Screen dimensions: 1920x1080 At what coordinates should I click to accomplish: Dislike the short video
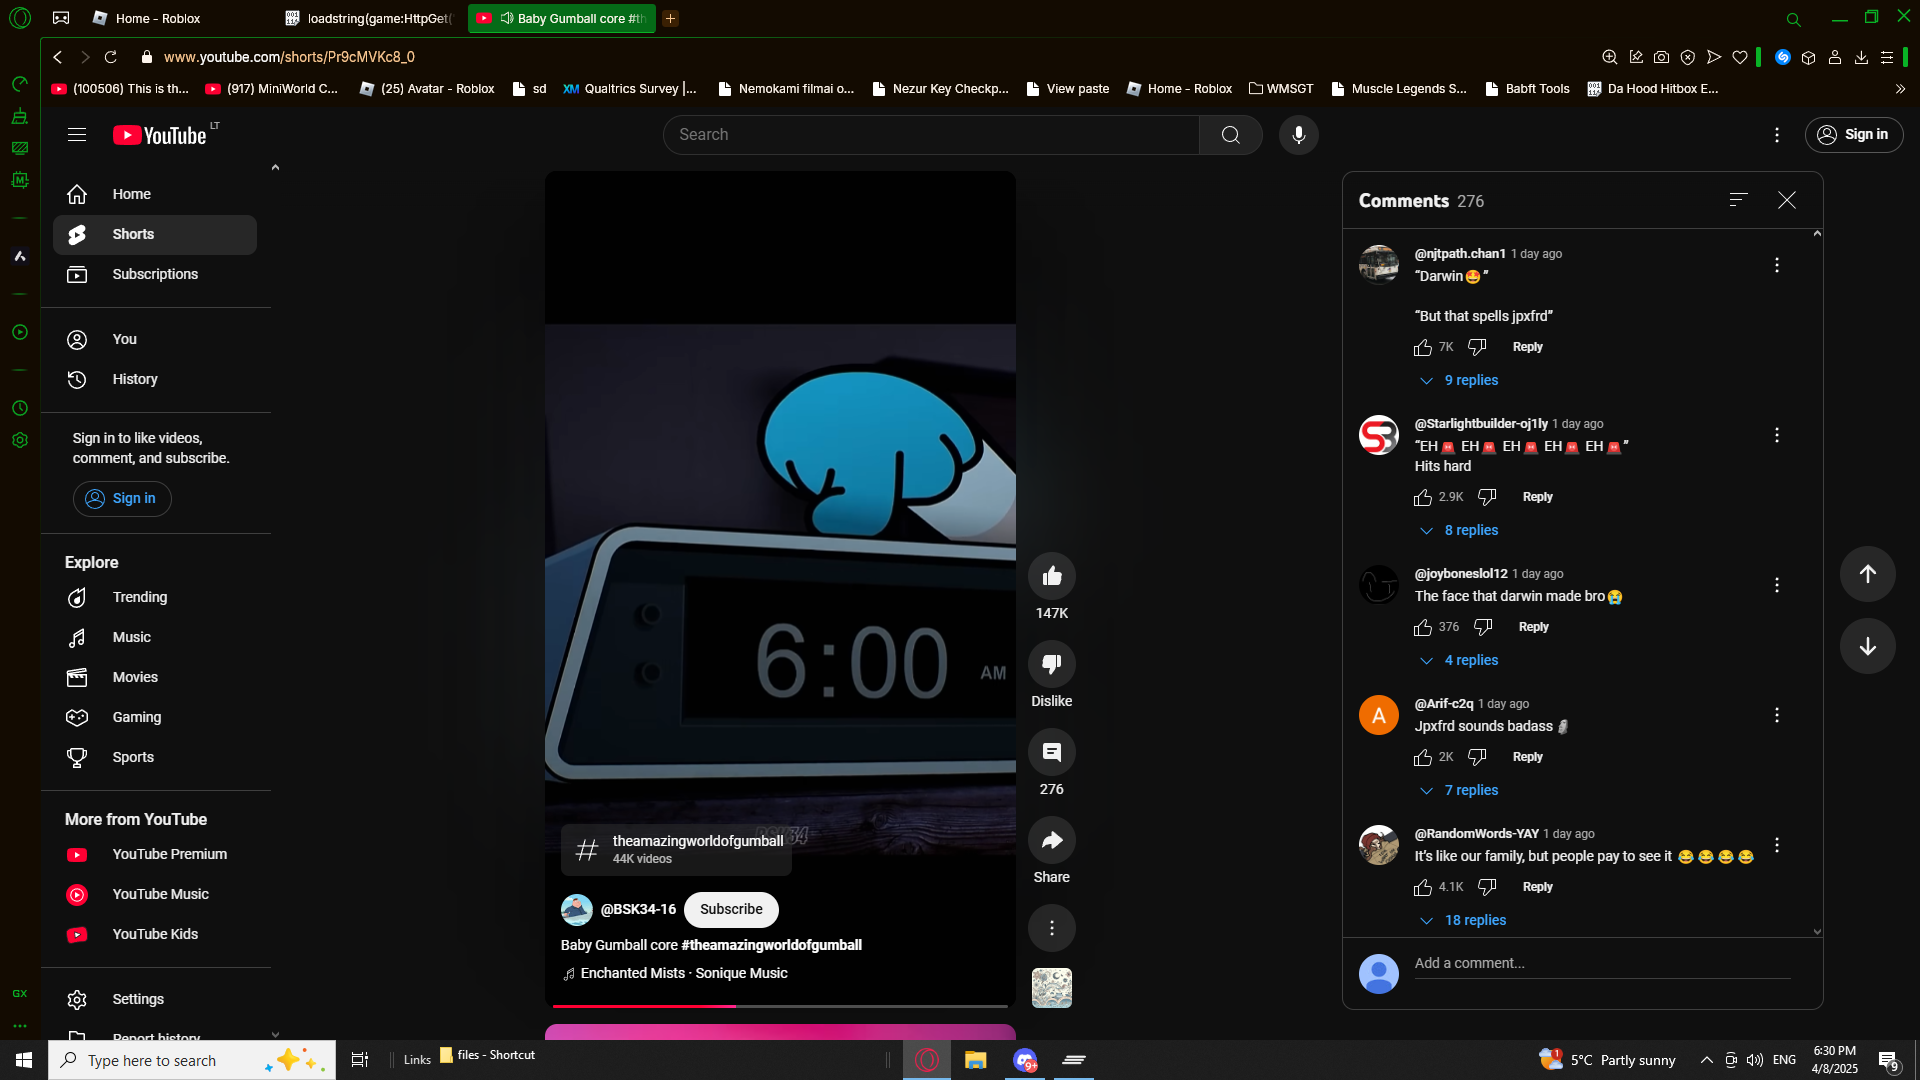[1051, 664]
